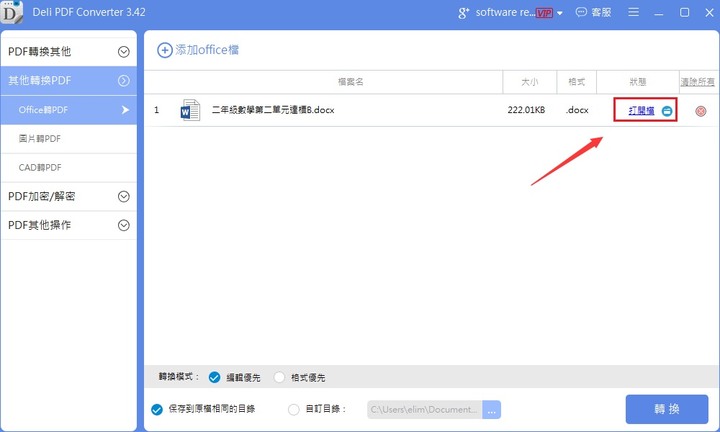
Task: Select 編輯優先 conversion mode
Action: coord(214,377)
